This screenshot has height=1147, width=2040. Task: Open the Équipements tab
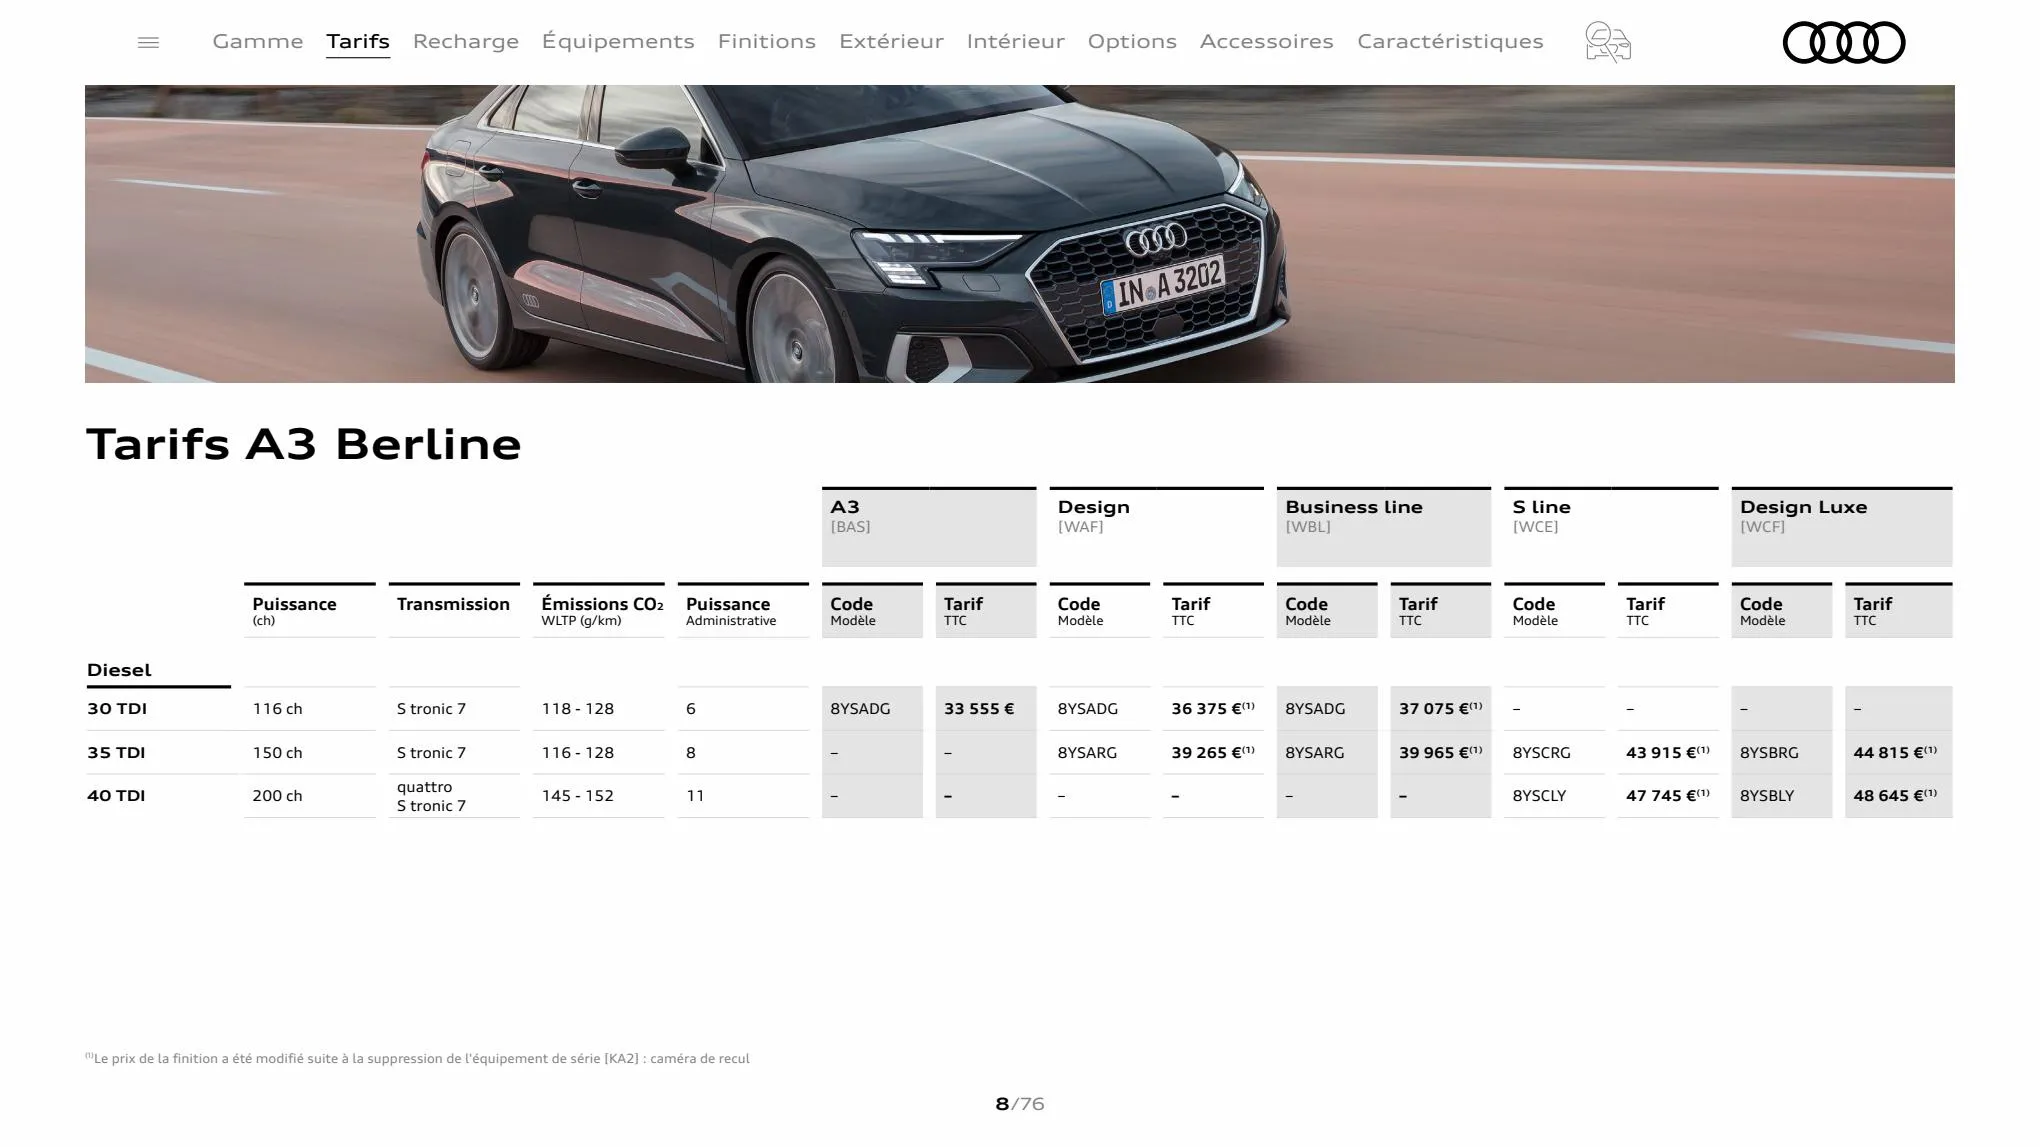[x=618, y=41]
